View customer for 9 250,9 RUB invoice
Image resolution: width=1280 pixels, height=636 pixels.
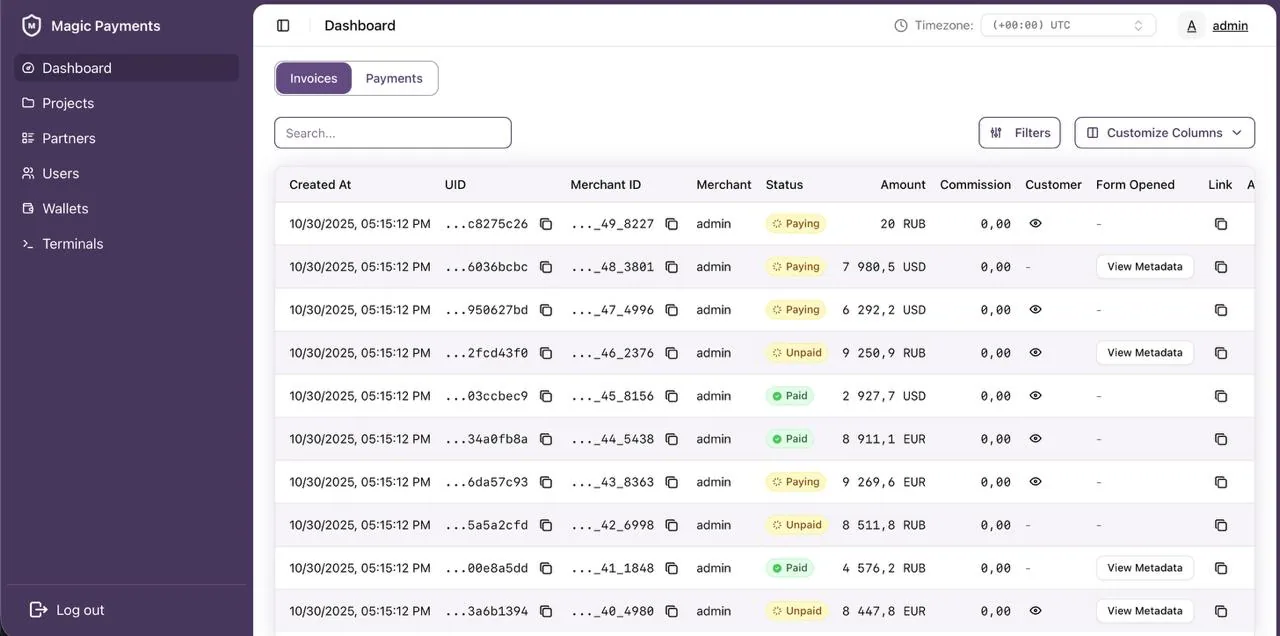pyautogui.click(x=1035, y=353)
